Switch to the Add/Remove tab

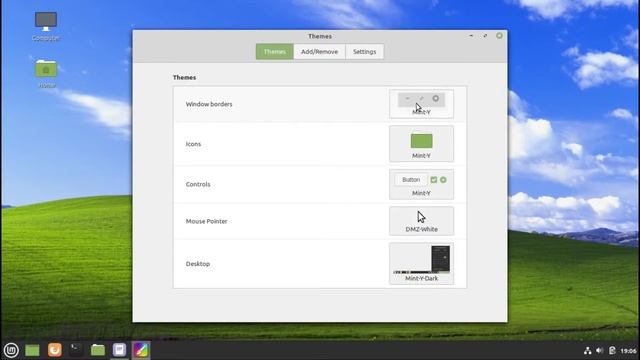click(319, 52)
